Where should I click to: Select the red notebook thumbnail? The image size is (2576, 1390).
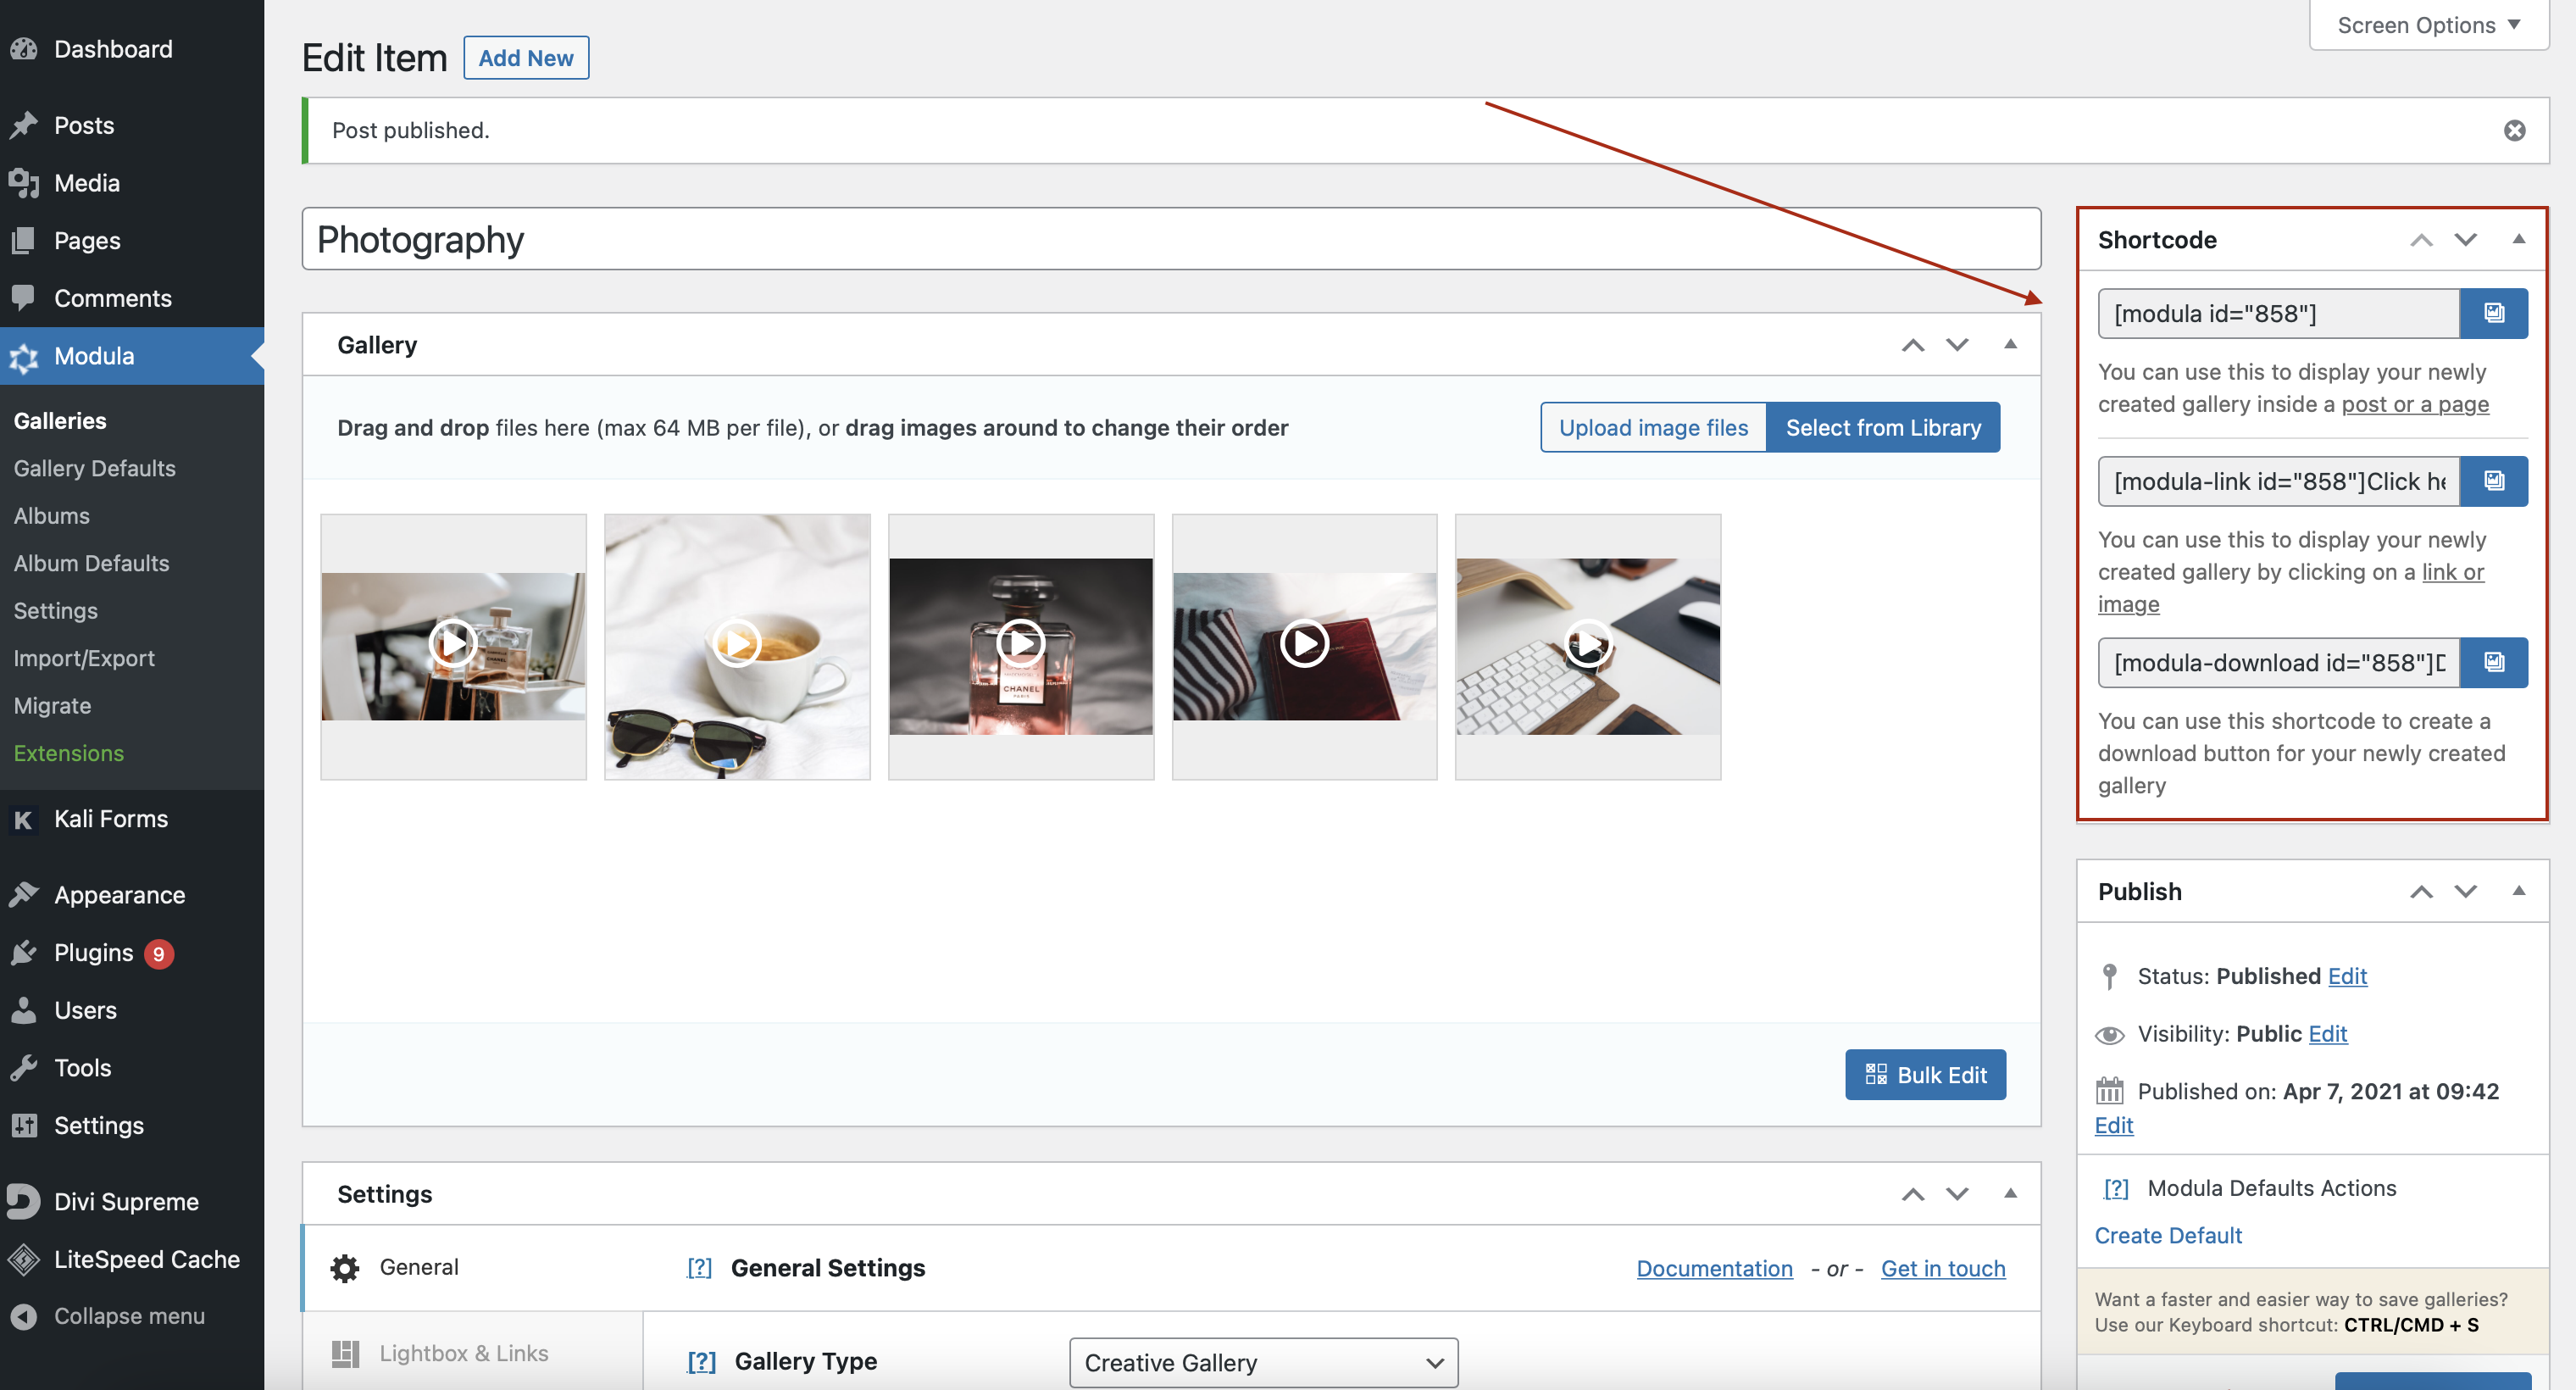(x=1304, y=647)
